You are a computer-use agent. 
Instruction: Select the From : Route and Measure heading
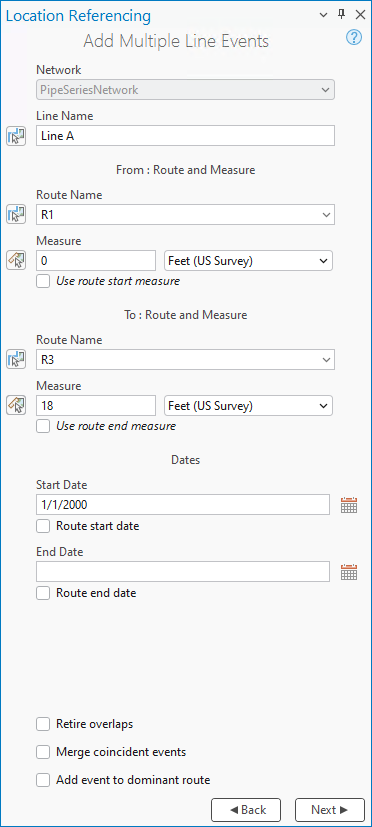pyautogui.click(x=186, y=170)
